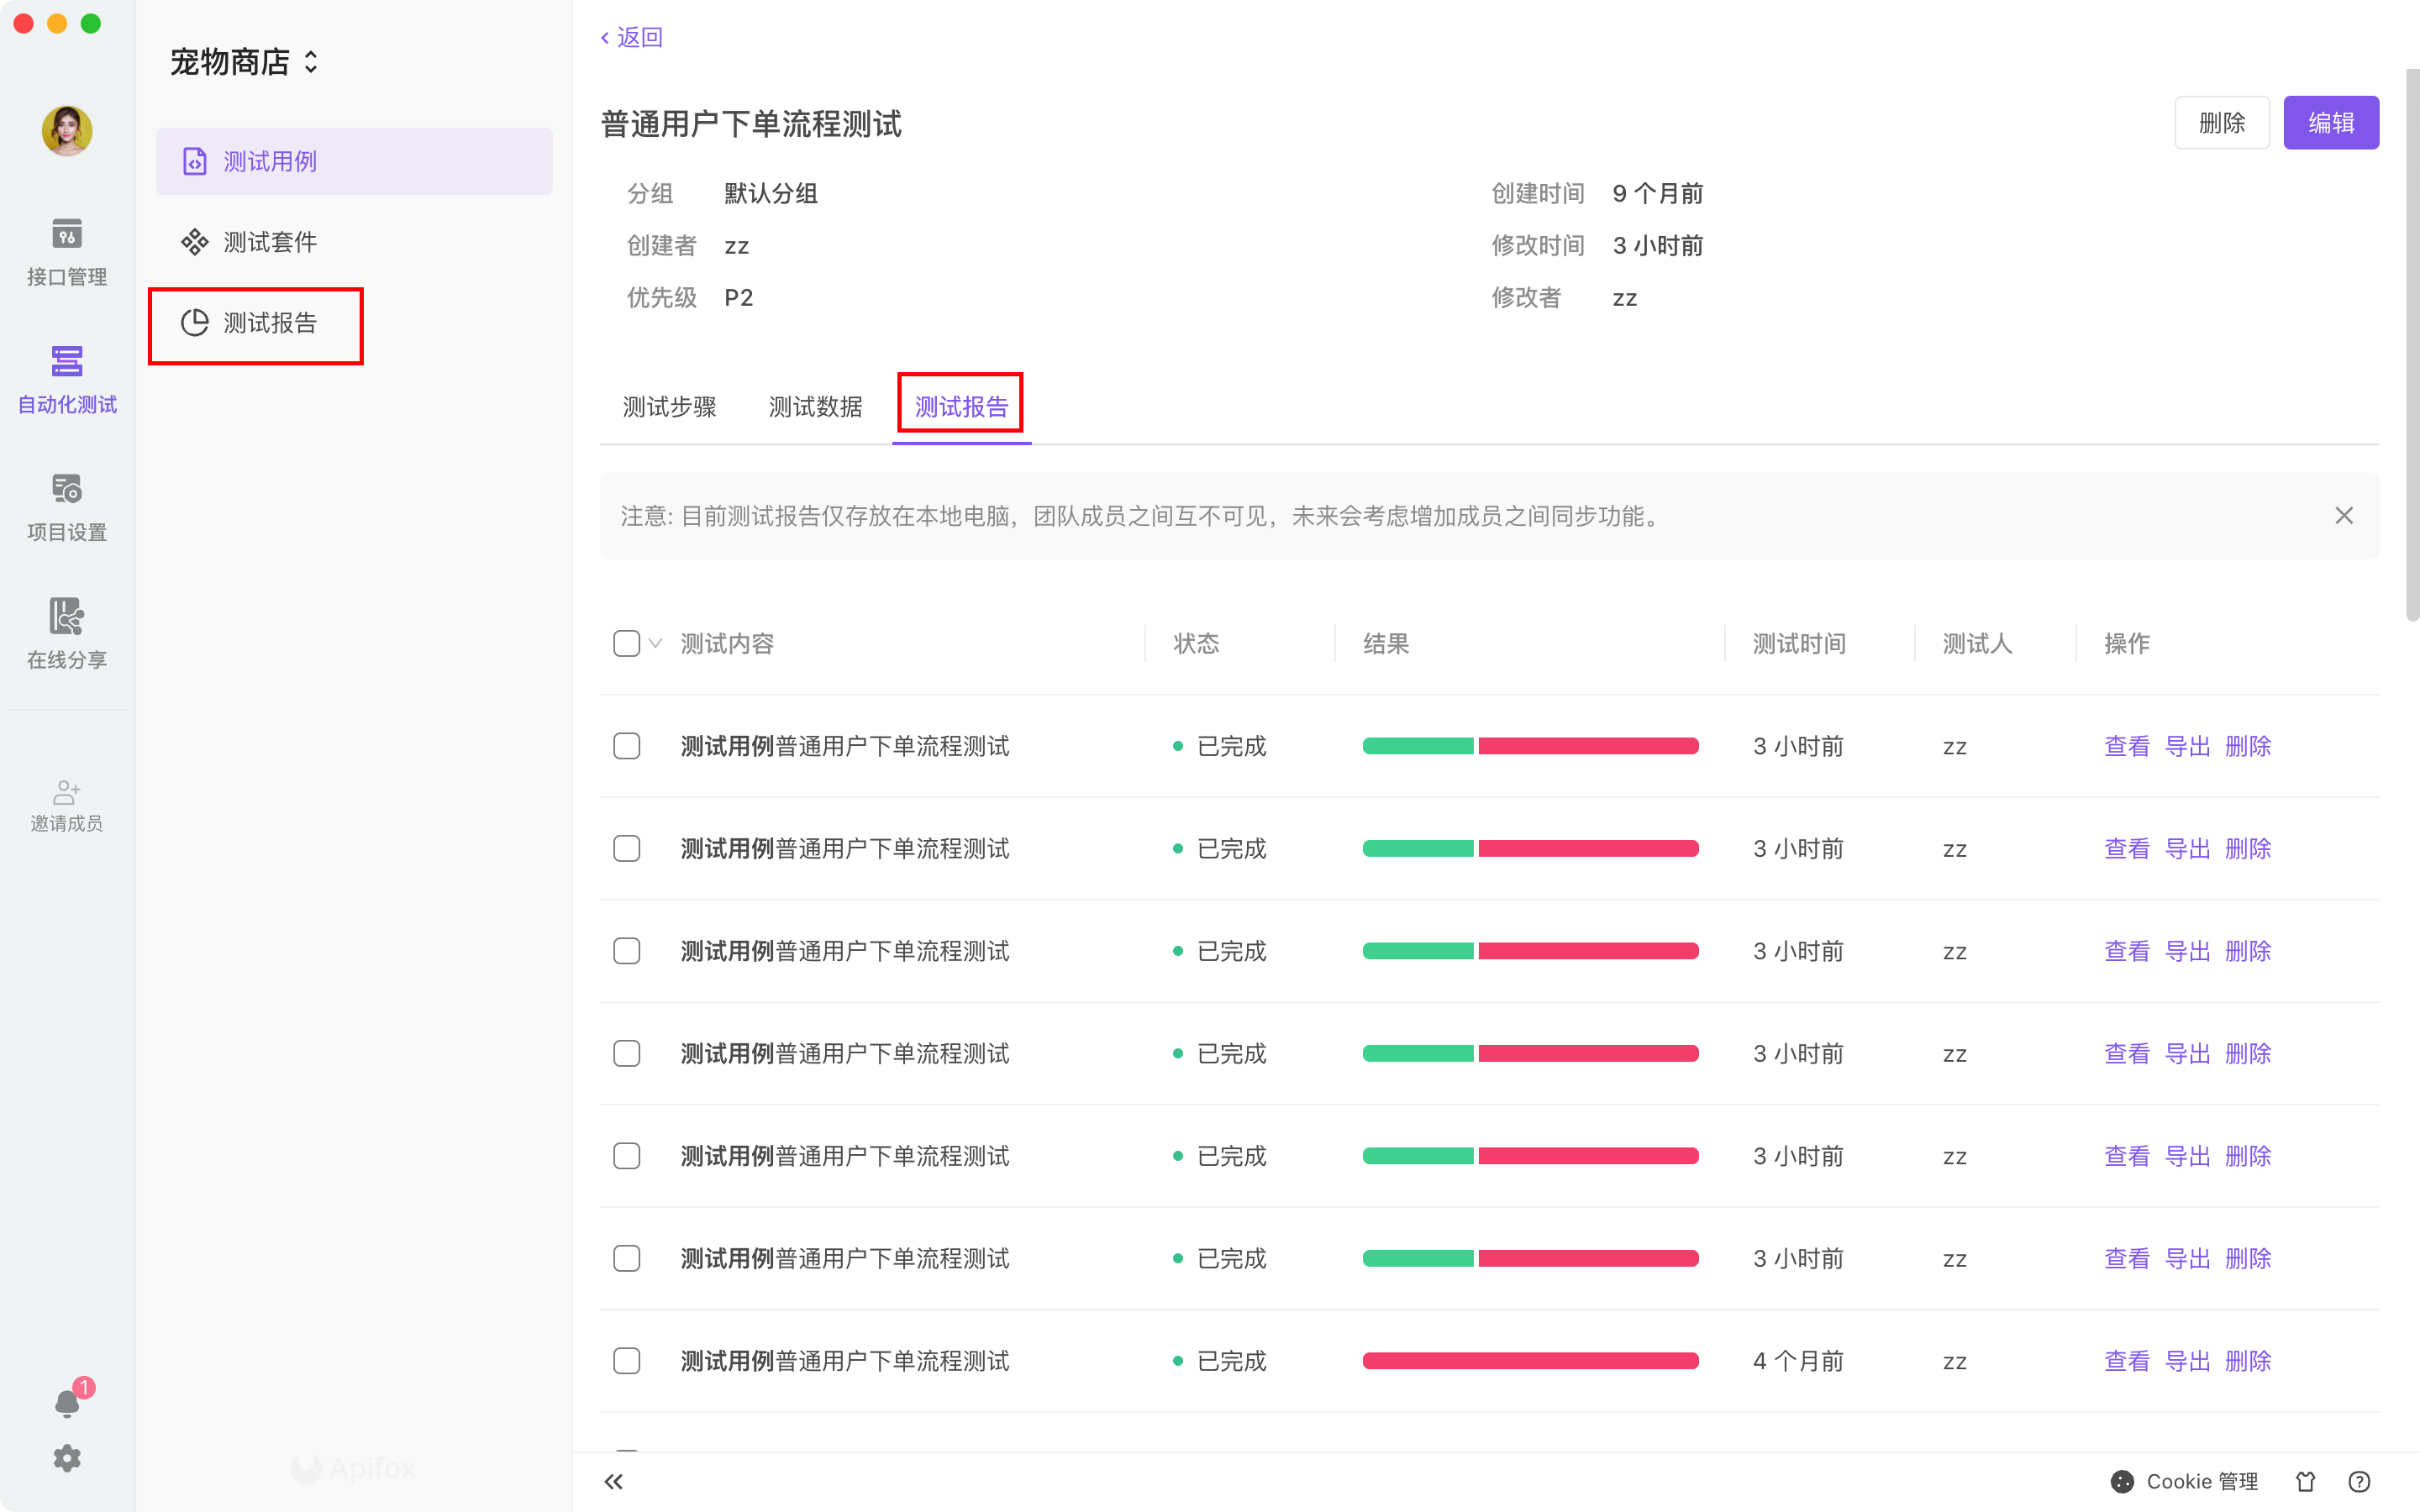Click the shirt theme icon

(x=2306, y=1481)
